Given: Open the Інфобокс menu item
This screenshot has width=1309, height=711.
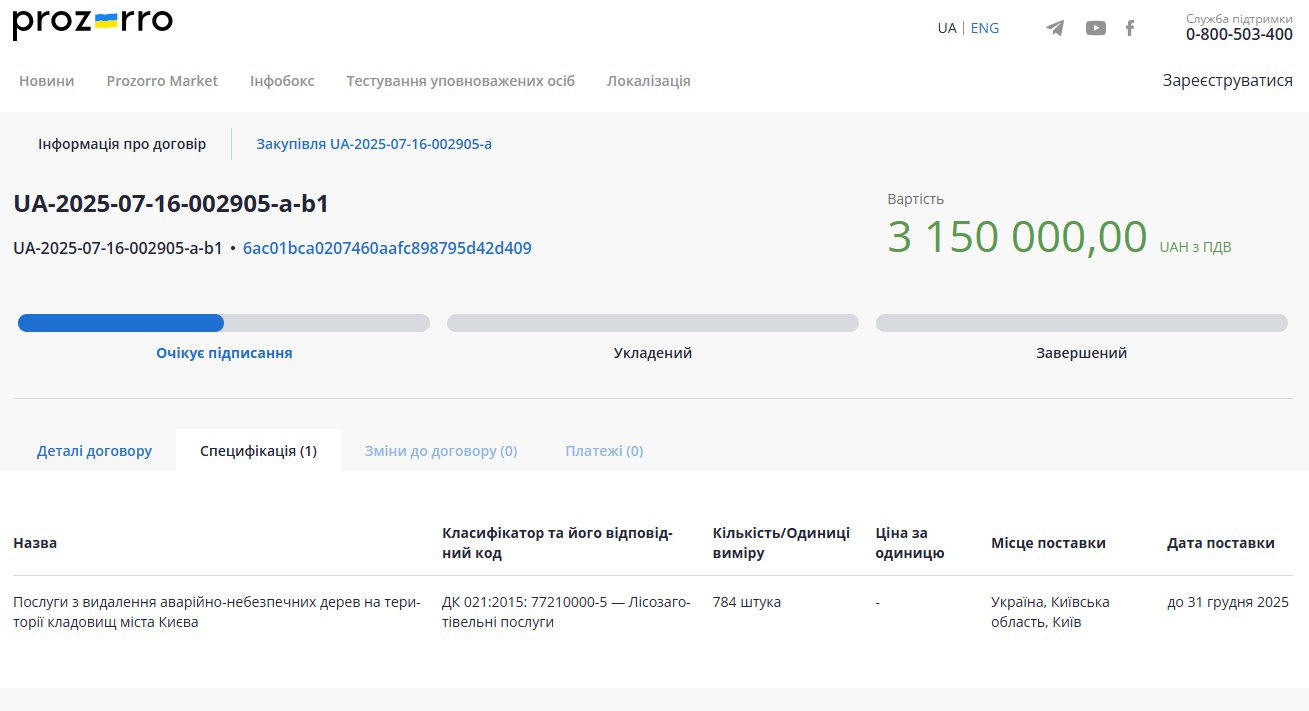Looking at the screenshot, I should [282, 81].
